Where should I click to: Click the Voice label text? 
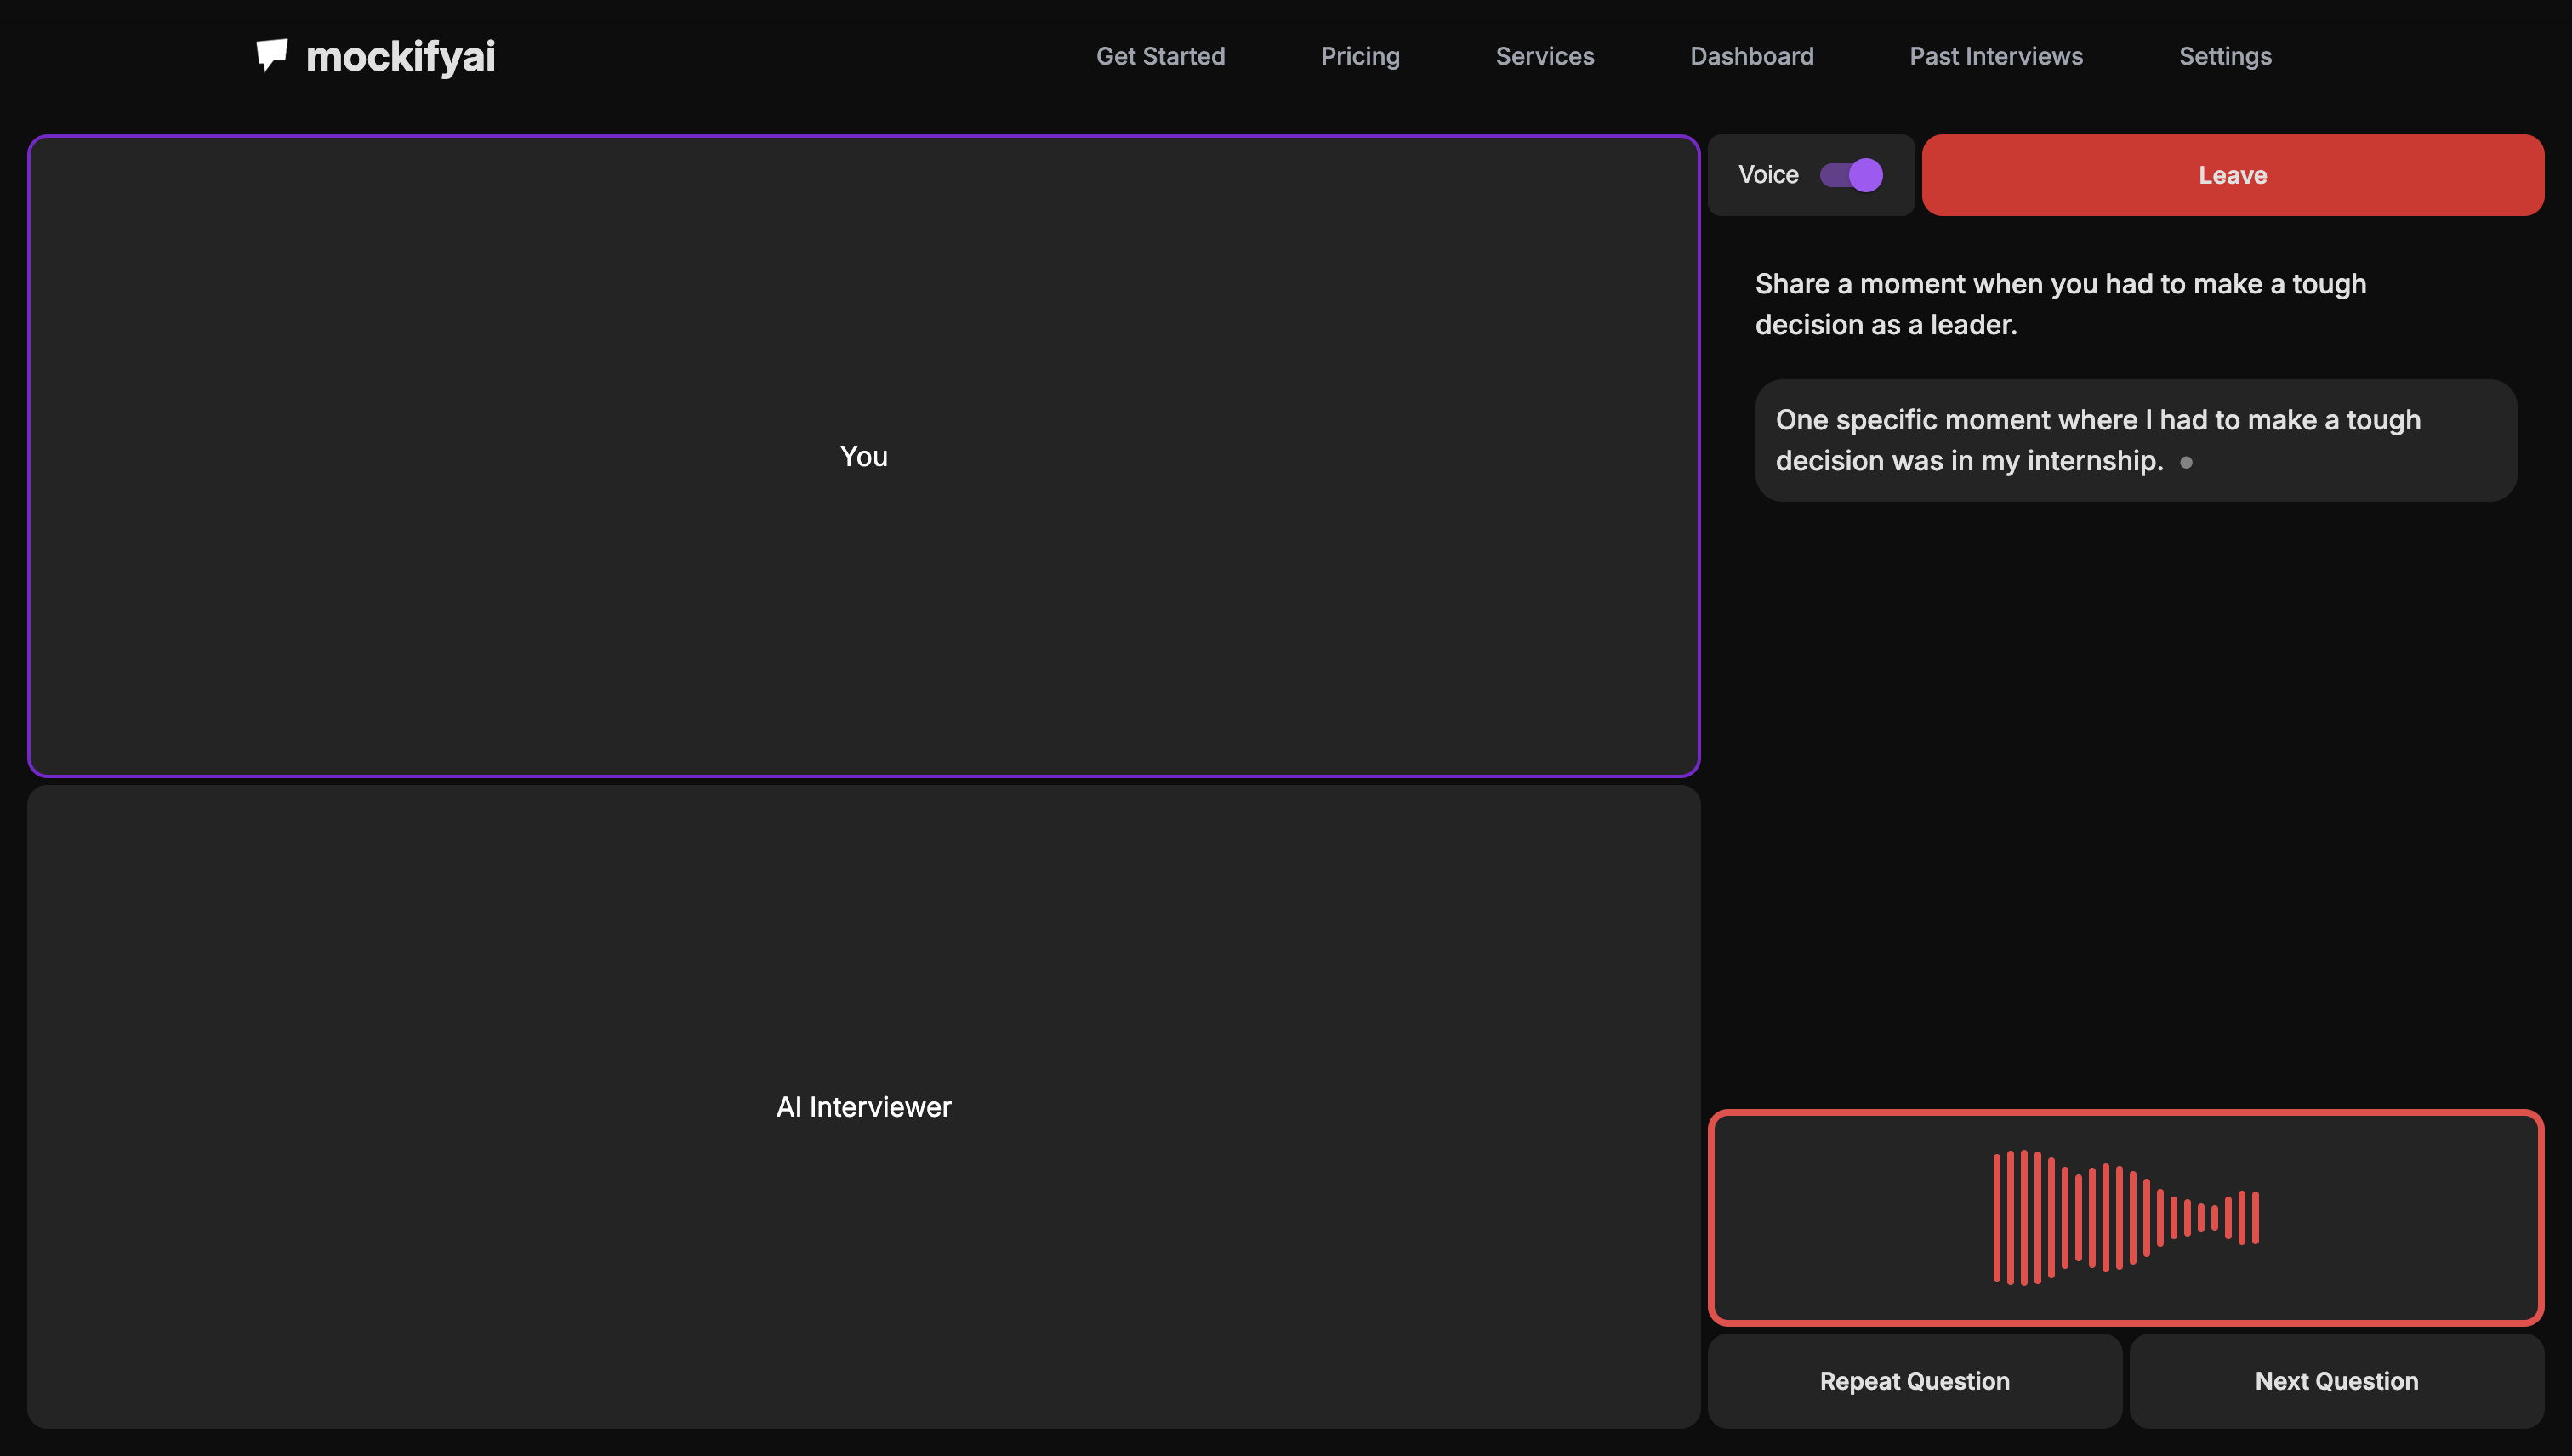coord(1768,175)
